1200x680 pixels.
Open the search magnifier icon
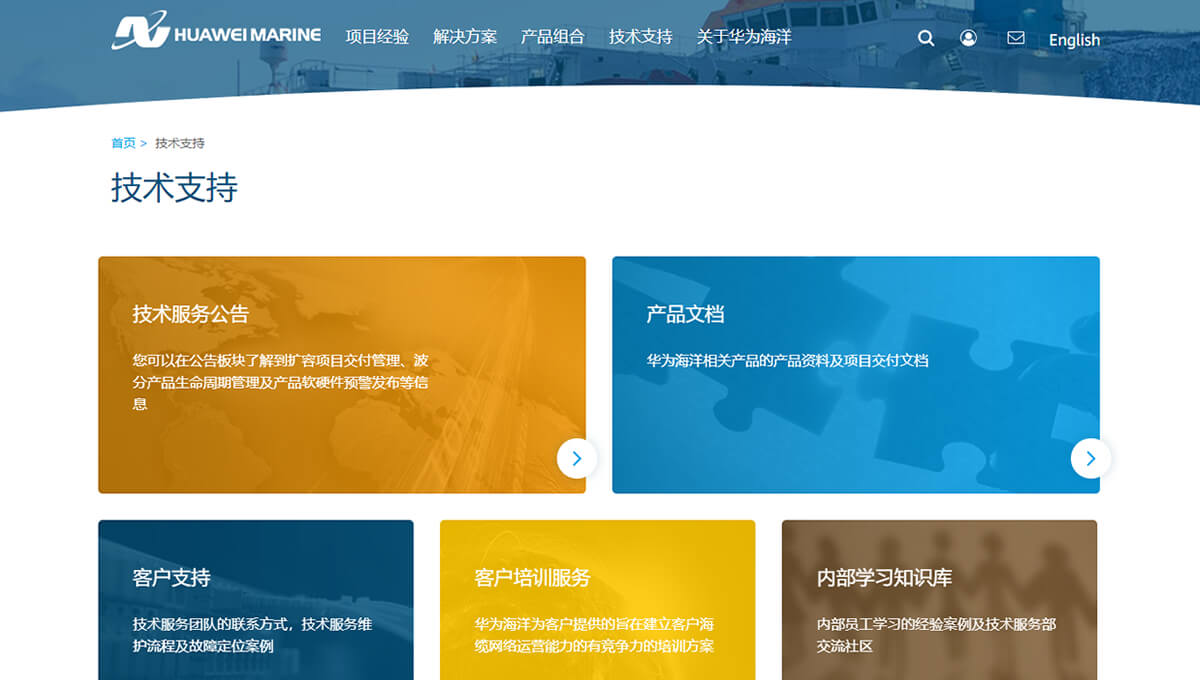pos(926,38)
